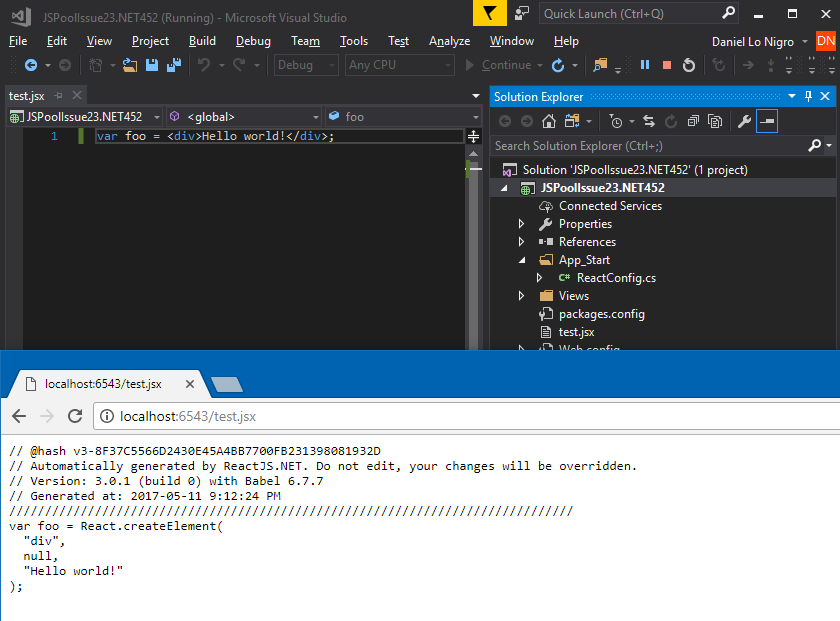Click the Continue debugging button
The image size is (840, 621).
tap(498, 65)
